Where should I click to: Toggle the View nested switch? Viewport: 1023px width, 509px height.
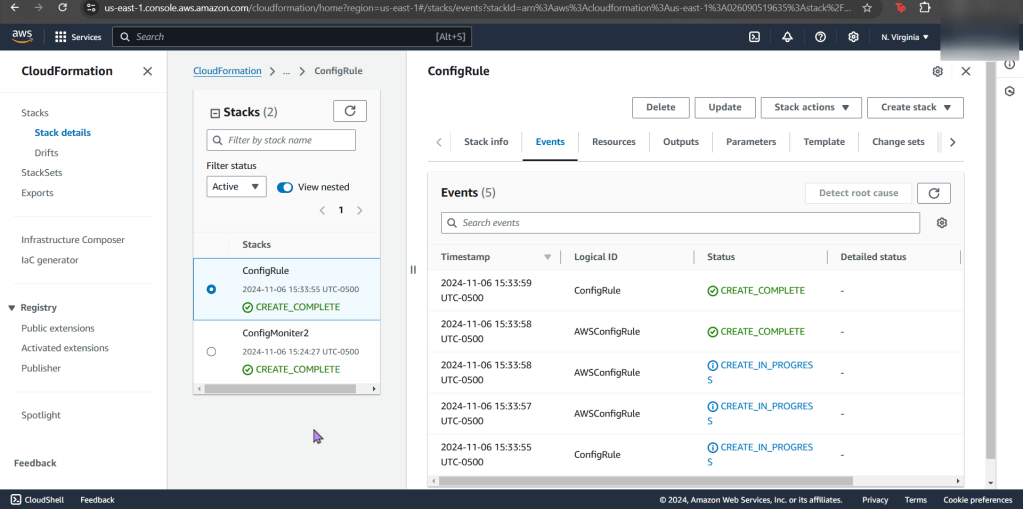(x=285, y=187)
